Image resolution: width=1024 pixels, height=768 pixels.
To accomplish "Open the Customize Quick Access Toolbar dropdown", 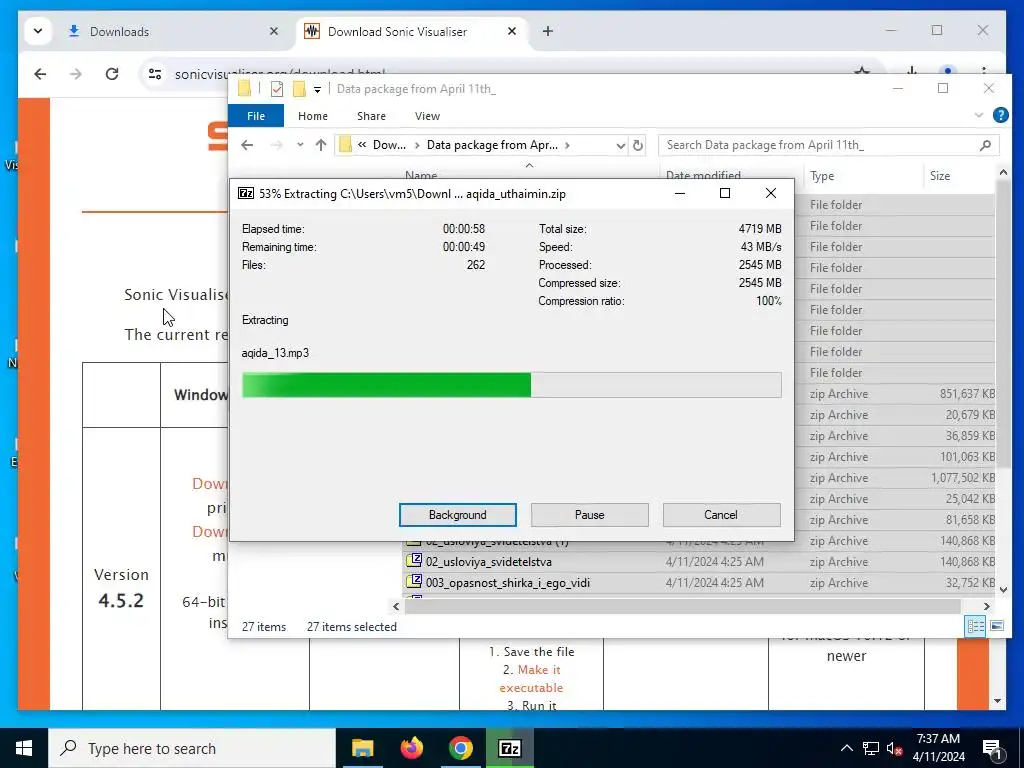I will pos(317,89).
